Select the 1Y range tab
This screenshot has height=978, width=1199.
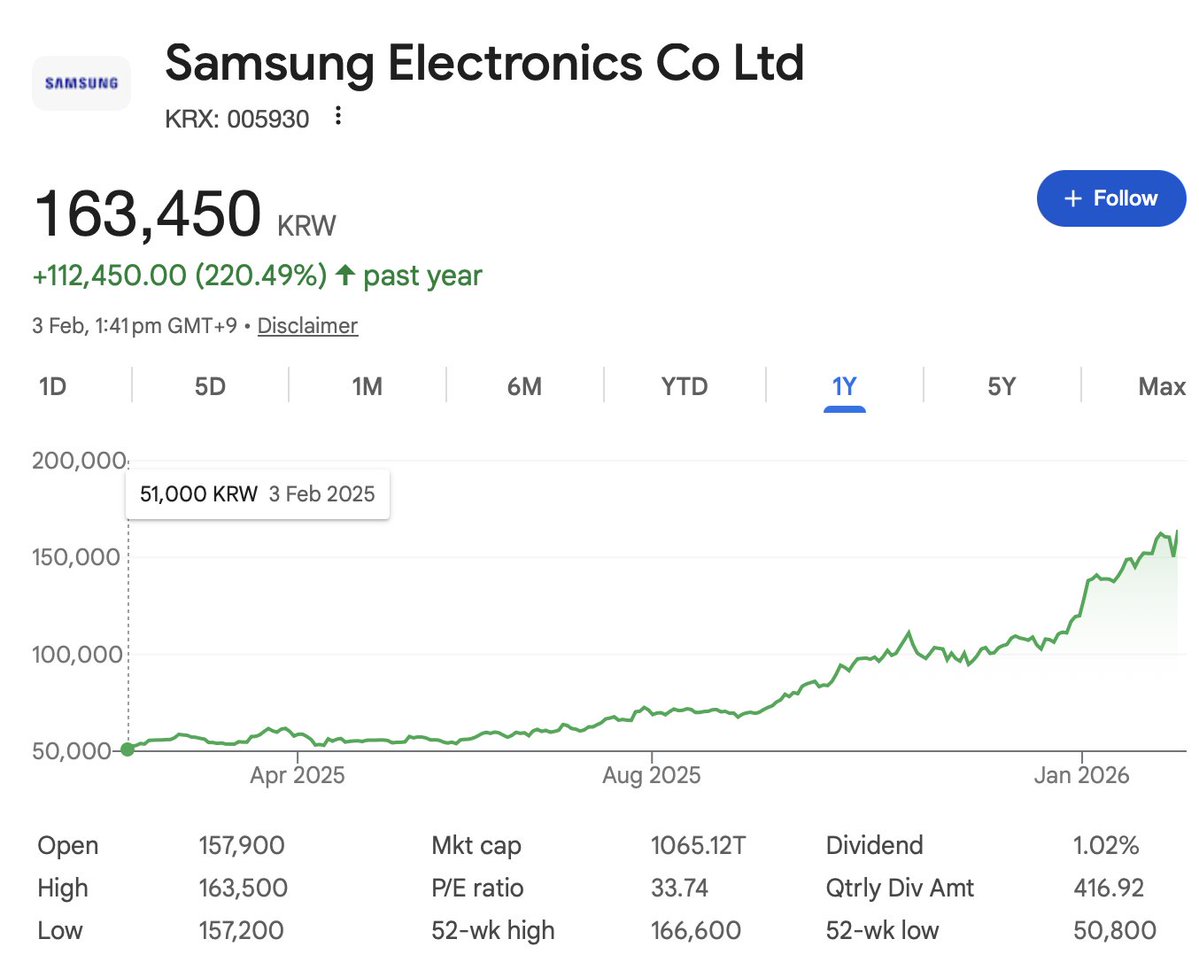[x=844, y=386]
